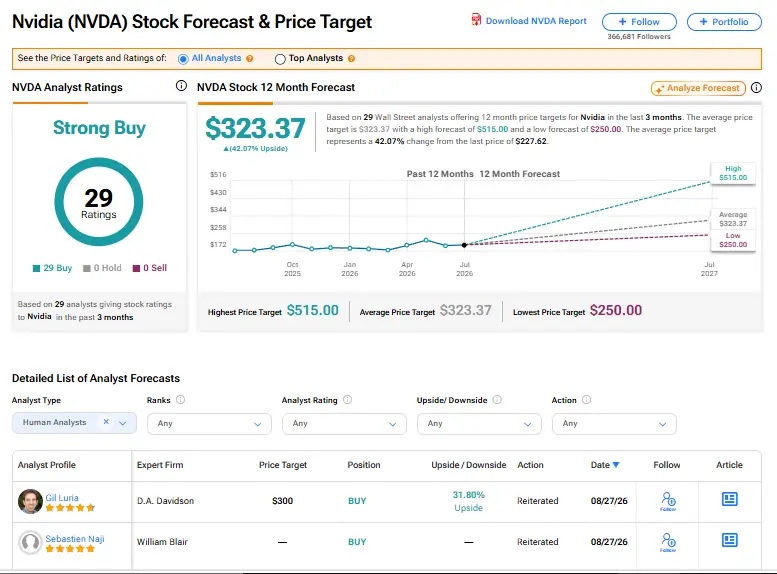Open the Ranks dropdown
The width and height of the screenshot is (777, 574).
coord(209,424)
